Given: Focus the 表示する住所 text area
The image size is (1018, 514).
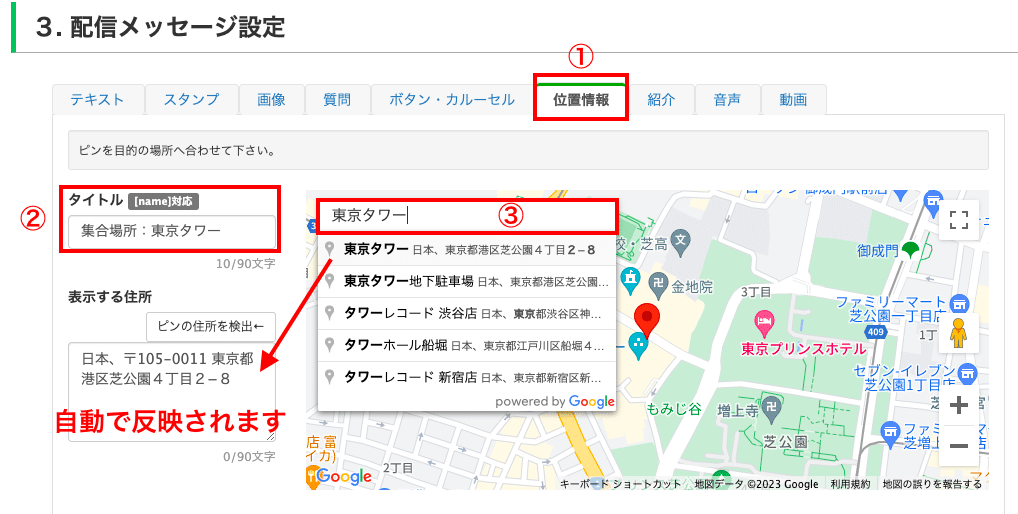Looking at the screenshot, I should click(x=172, y=392).
